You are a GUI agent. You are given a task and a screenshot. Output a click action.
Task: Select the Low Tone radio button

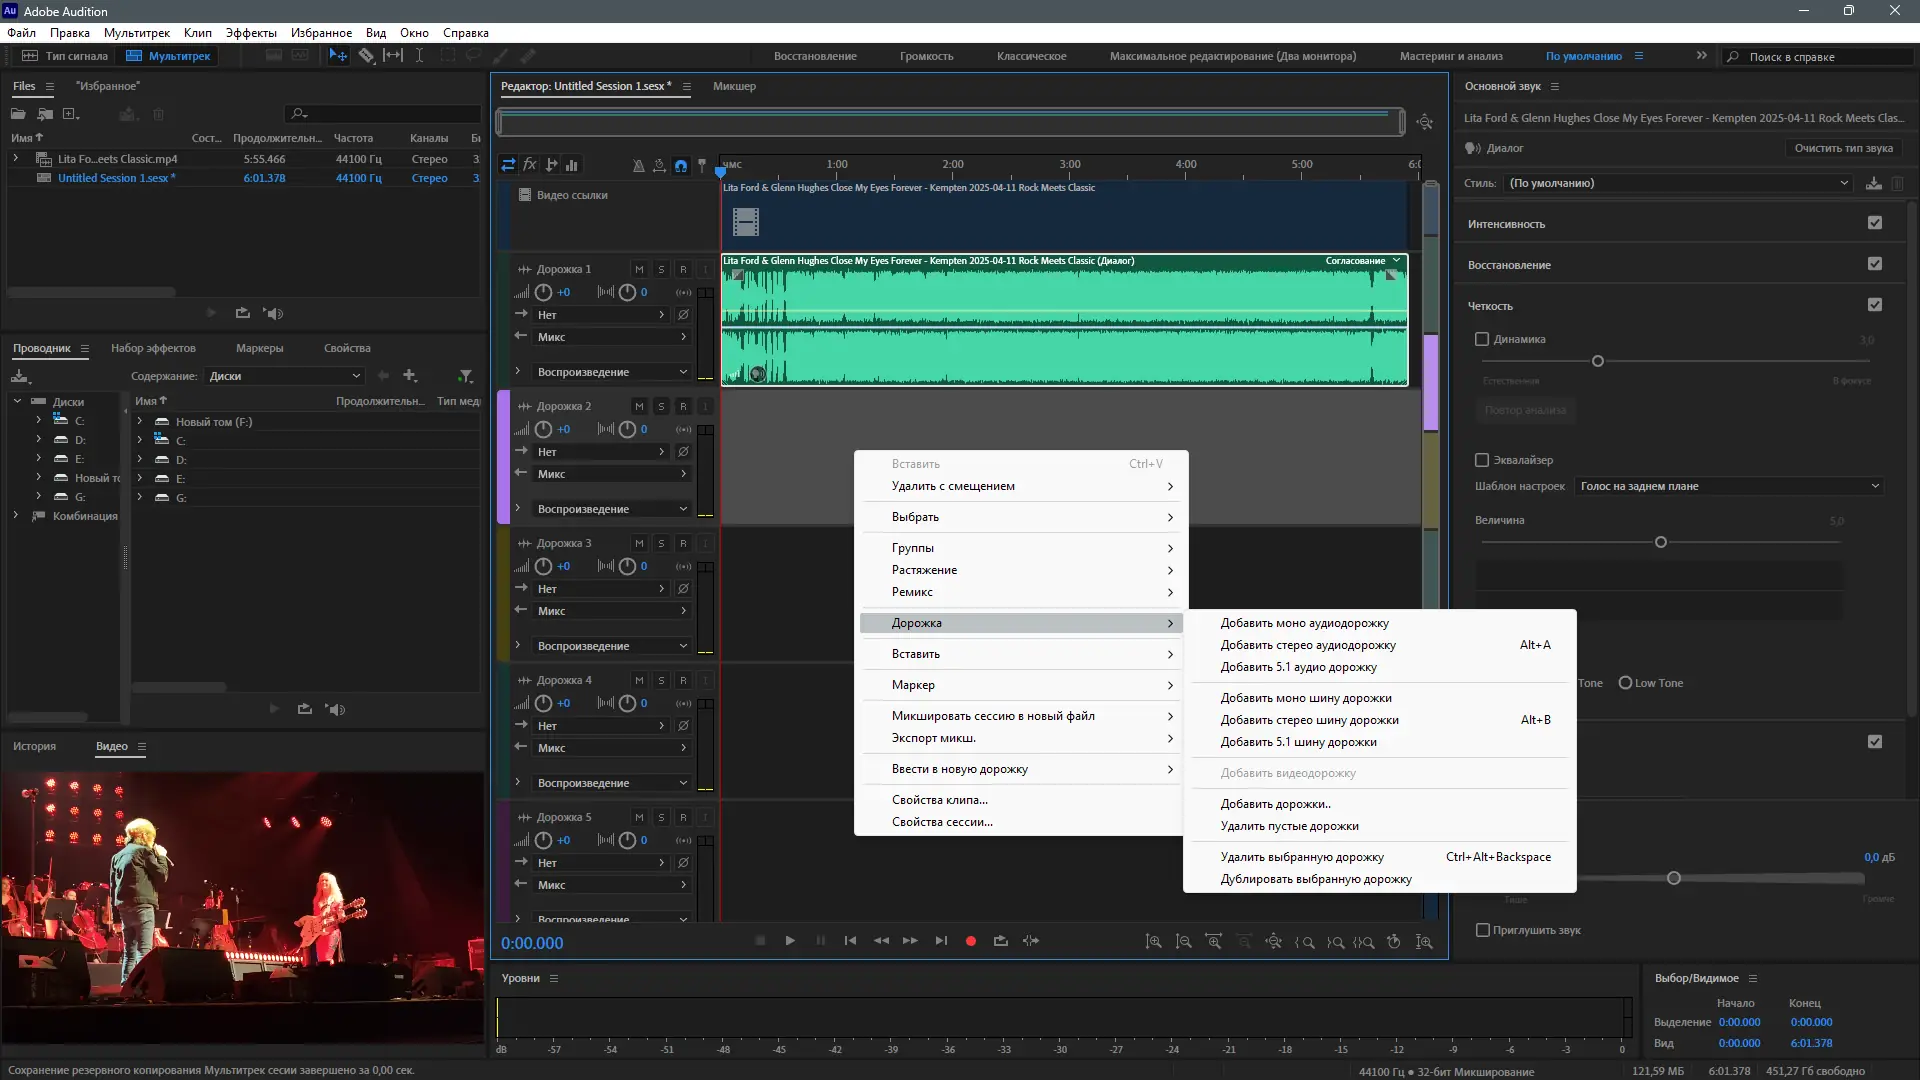(x=1625, y=683)
